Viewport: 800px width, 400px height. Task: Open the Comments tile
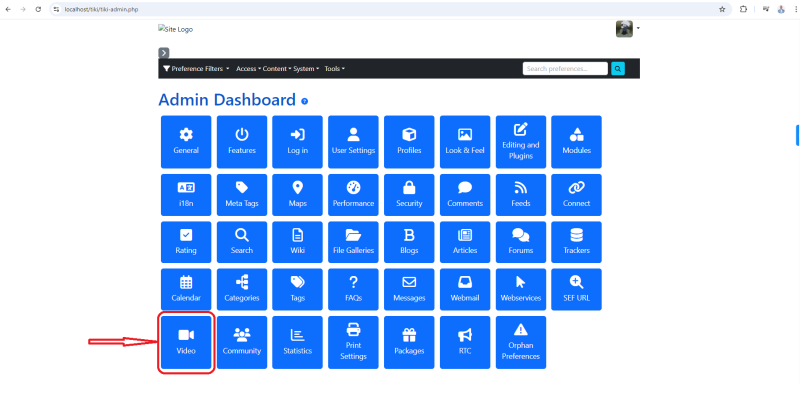(465, 195)
